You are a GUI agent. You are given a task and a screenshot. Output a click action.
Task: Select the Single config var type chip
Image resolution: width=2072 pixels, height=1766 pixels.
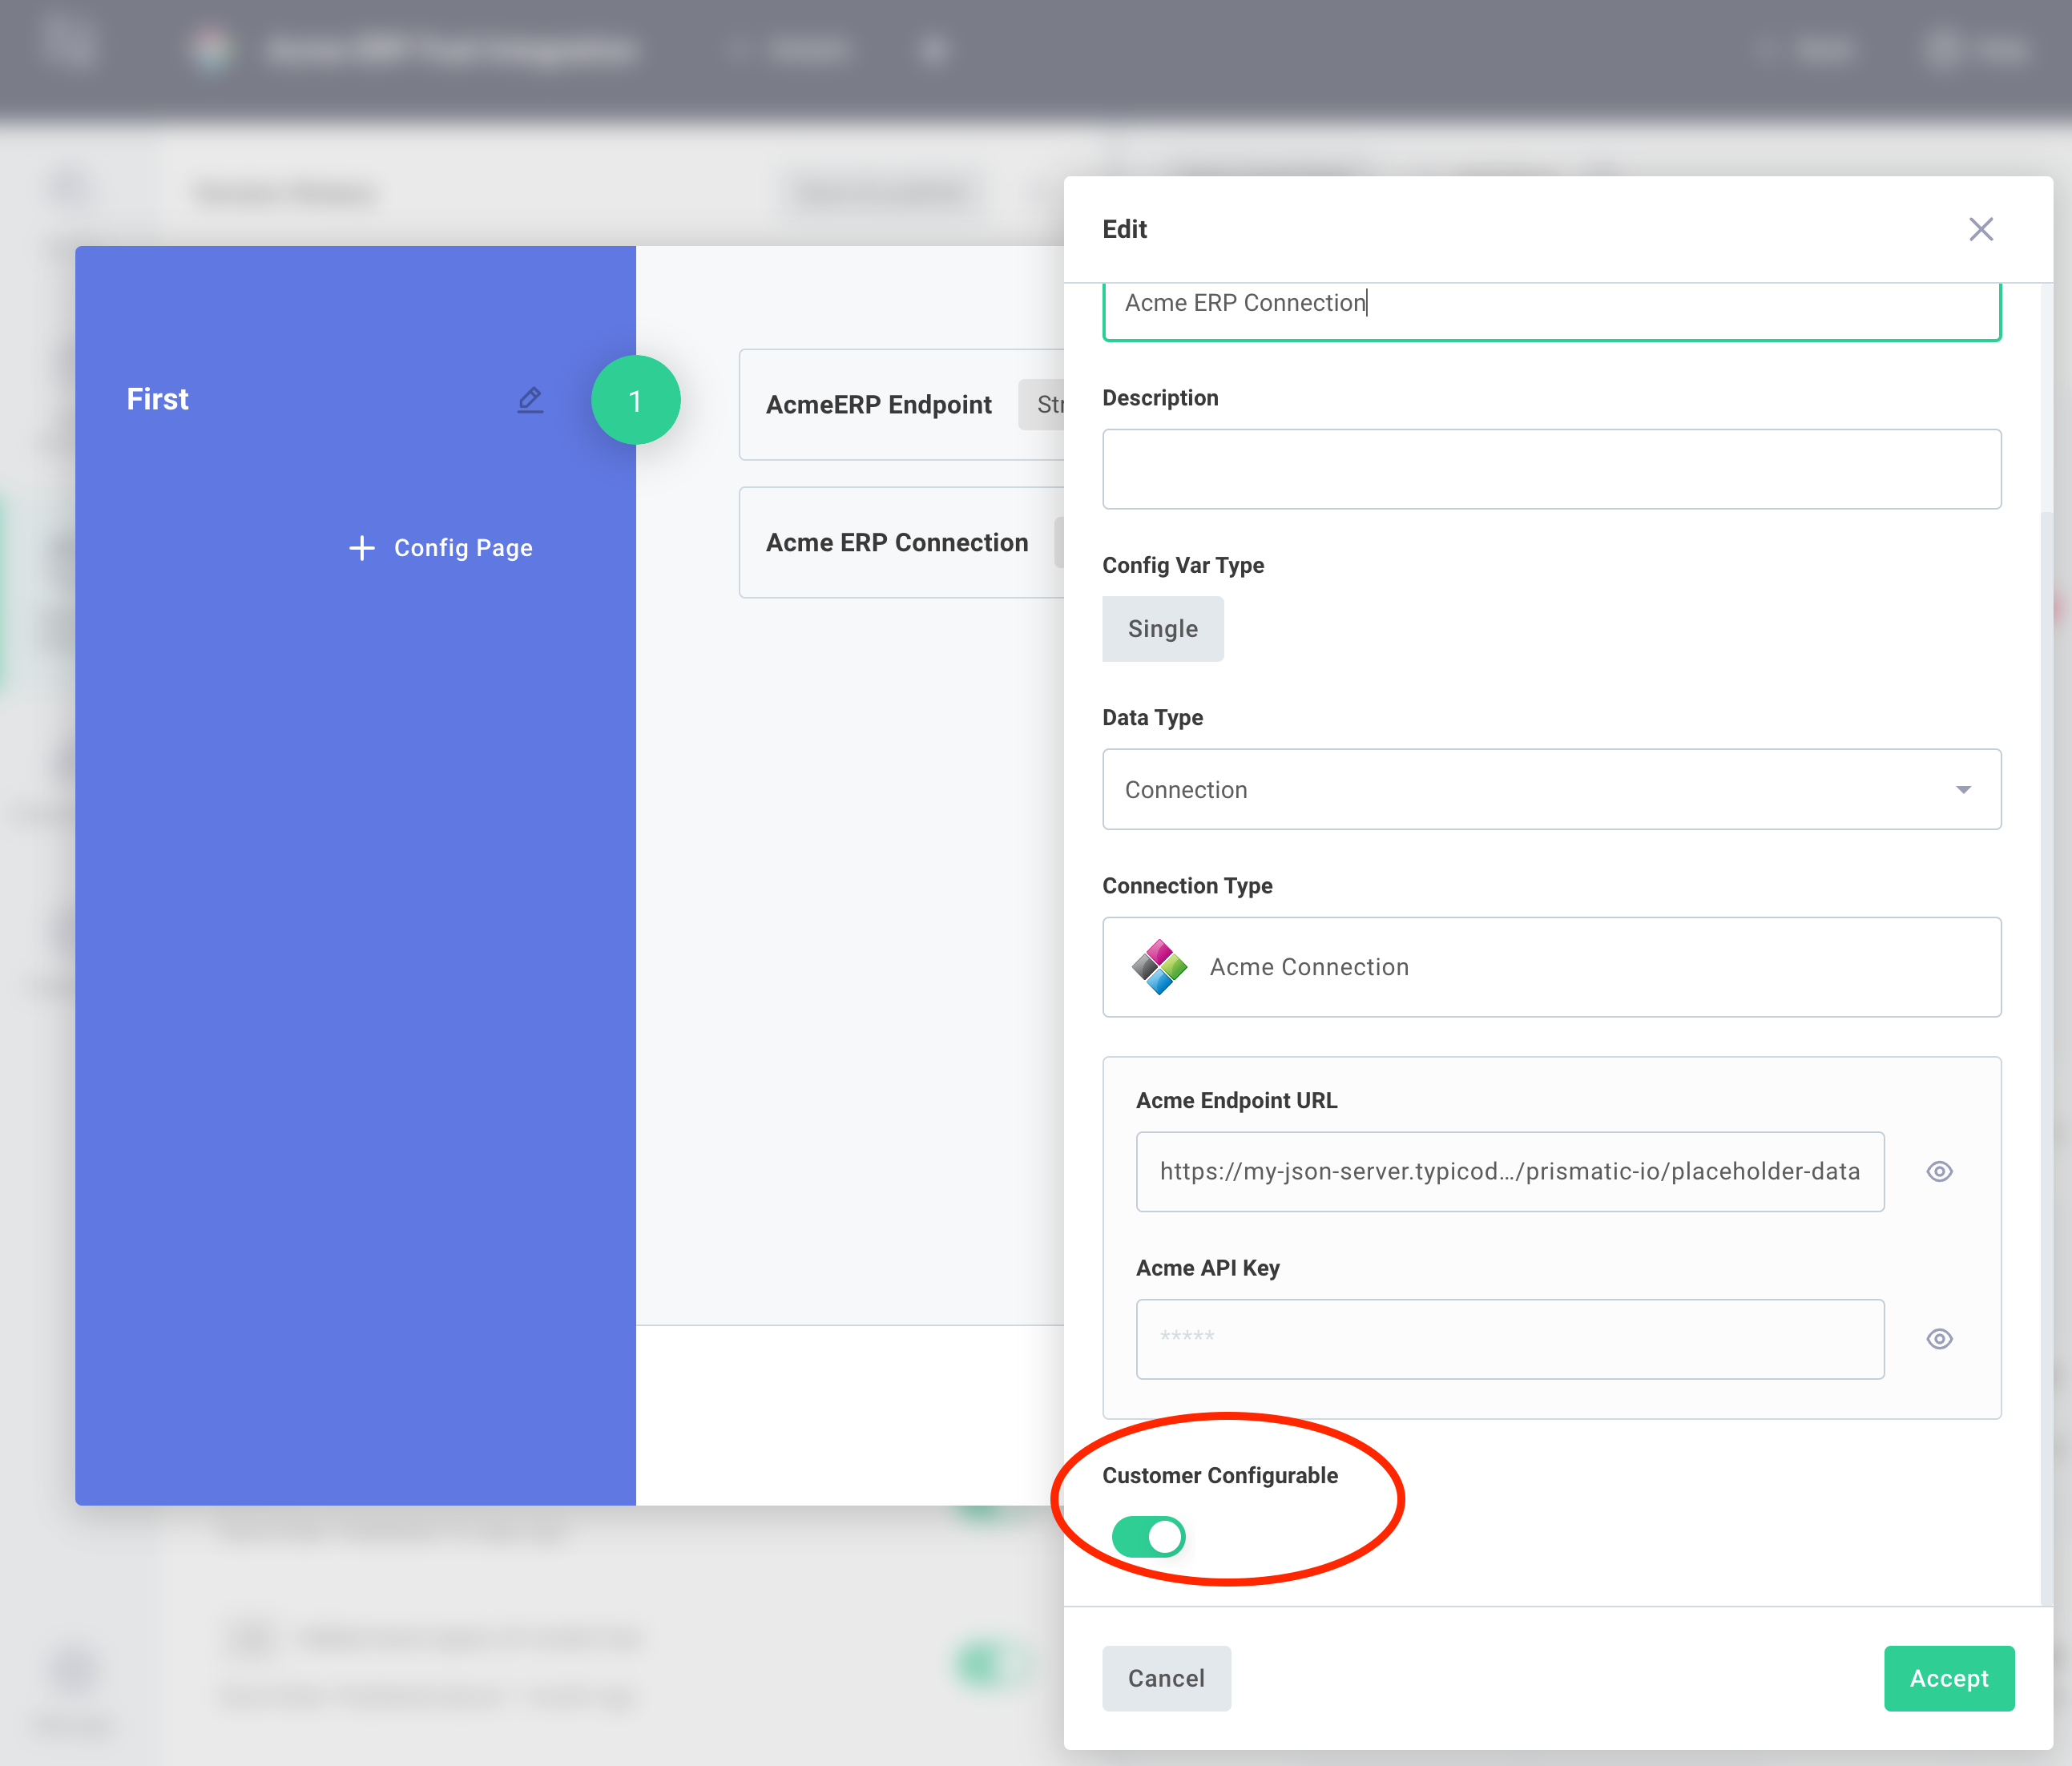(x=1162, y=628)
